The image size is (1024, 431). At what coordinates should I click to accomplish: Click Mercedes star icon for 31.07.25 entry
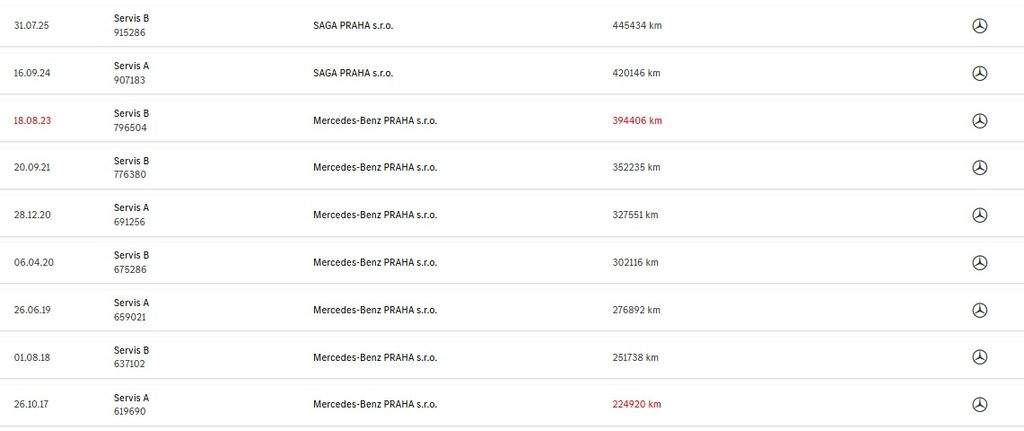[980, 26]
